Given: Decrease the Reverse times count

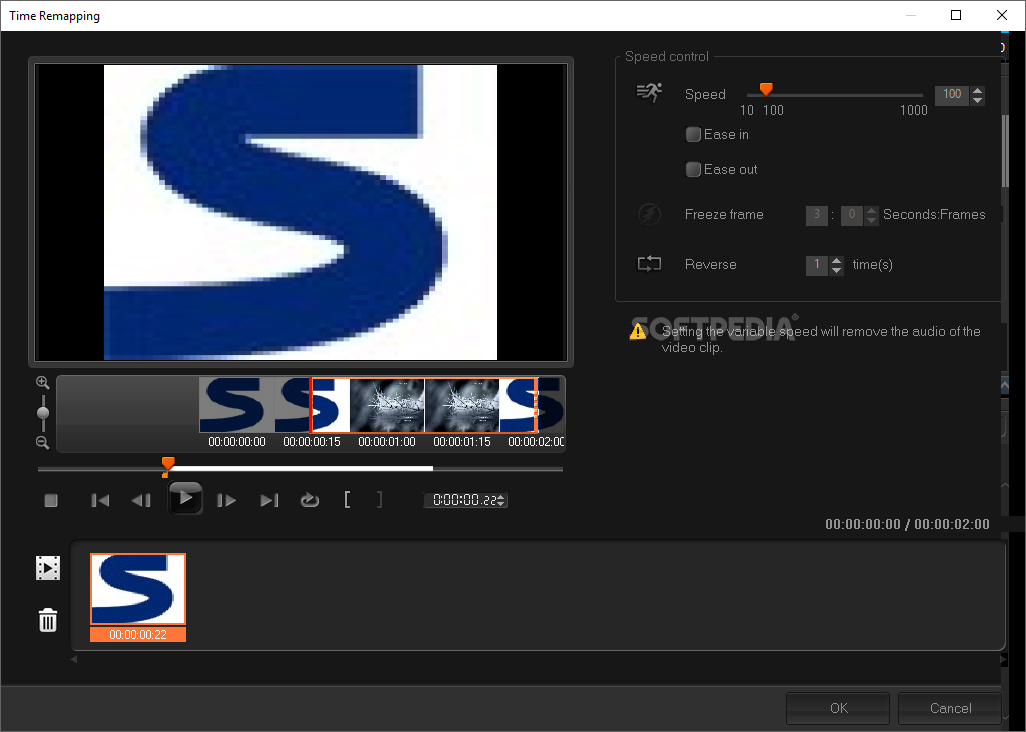Looking at the screenshot, I should pyautogui.click(x=836, y=270).
